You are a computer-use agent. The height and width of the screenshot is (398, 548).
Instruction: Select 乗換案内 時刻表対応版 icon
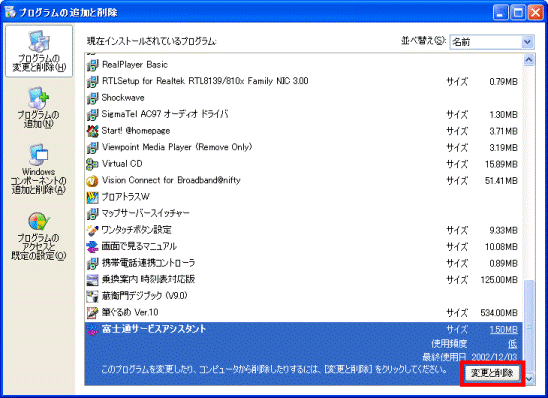(x=93, y=280)
